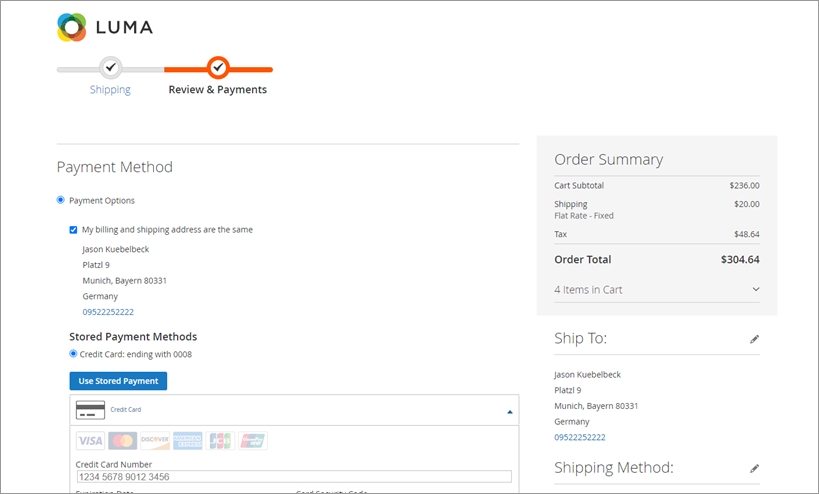Uncheck billing and shipping address are the same
This screenshot has width=819, height=494.
(x=73, y=229)
